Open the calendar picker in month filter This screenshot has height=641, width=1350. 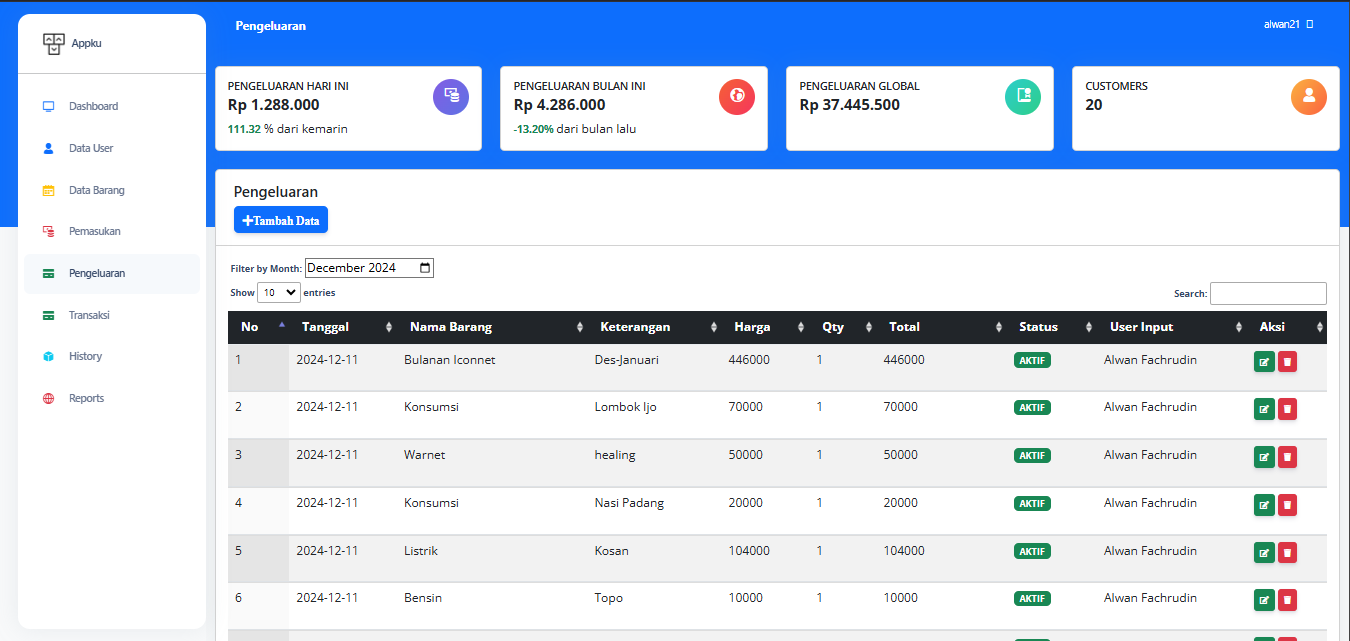point(425,268)
